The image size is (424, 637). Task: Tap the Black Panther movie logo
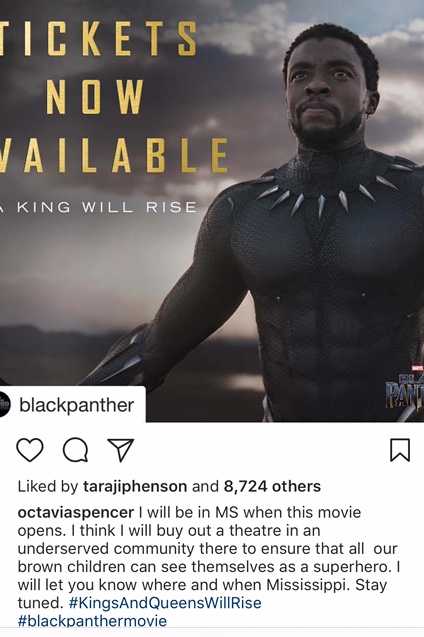pos(405,389)
